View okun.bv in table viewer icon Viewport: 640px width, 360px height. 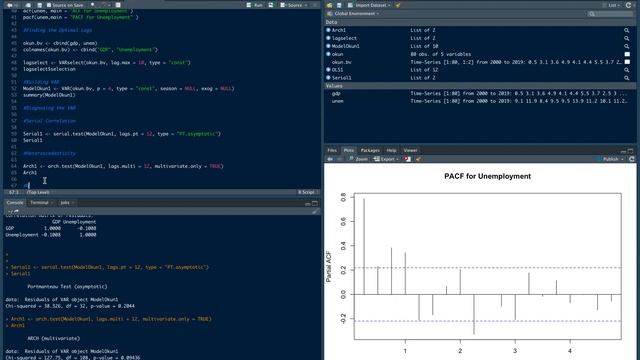627,62
